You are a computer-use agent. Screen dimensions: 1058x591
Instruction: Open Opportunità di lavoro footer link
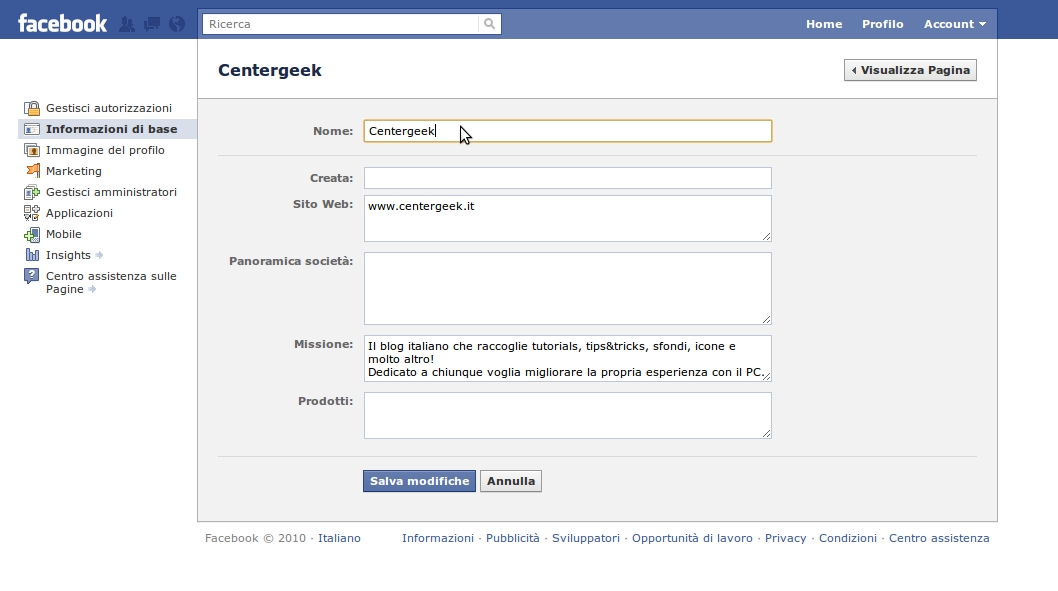click(692, 538)
